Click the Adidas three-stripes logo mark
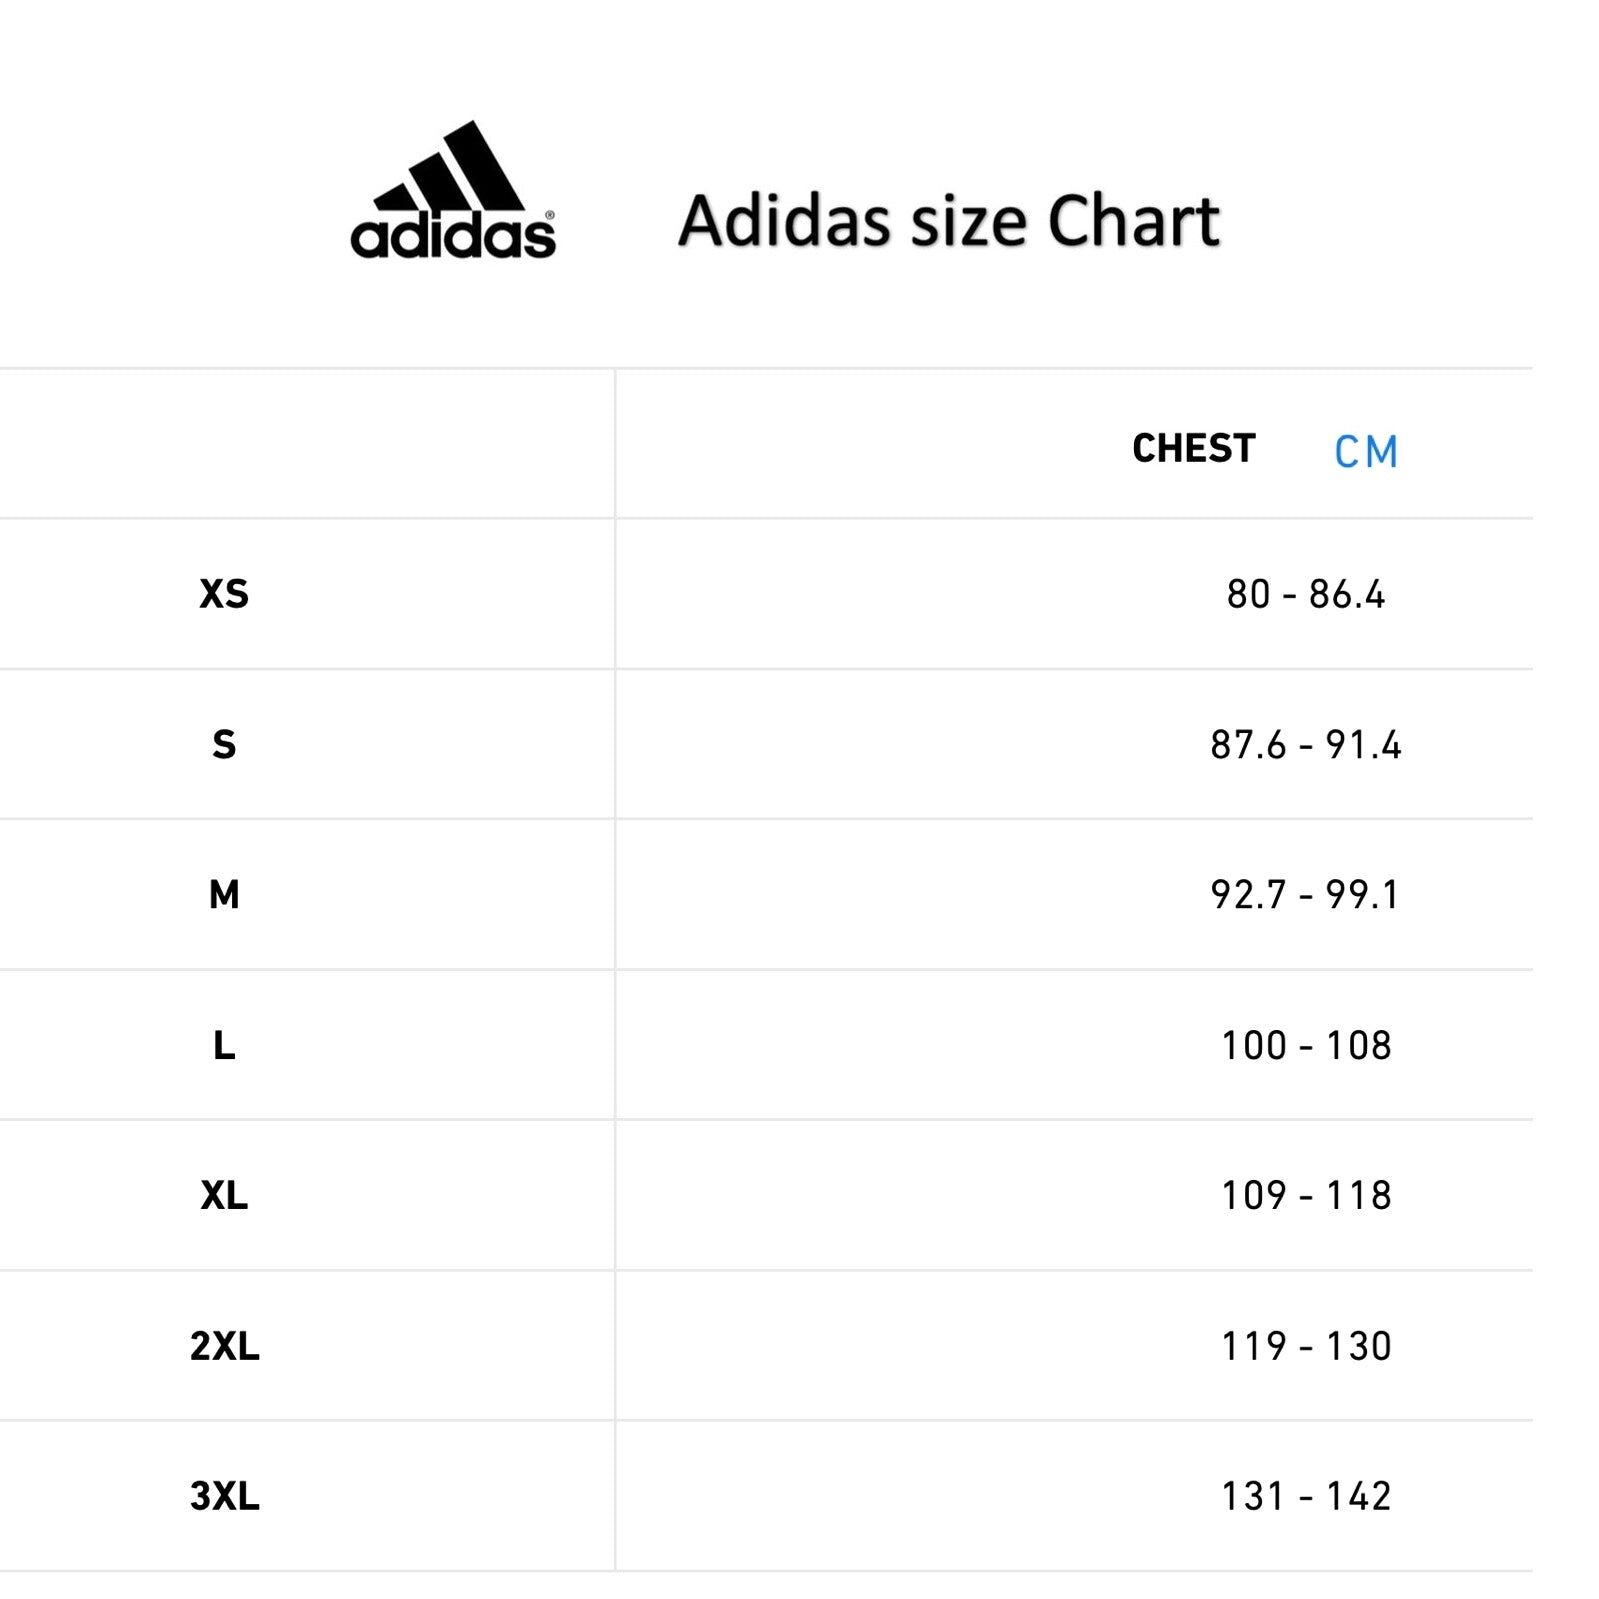This screenshot has width=1599, height=1599. 457,168
